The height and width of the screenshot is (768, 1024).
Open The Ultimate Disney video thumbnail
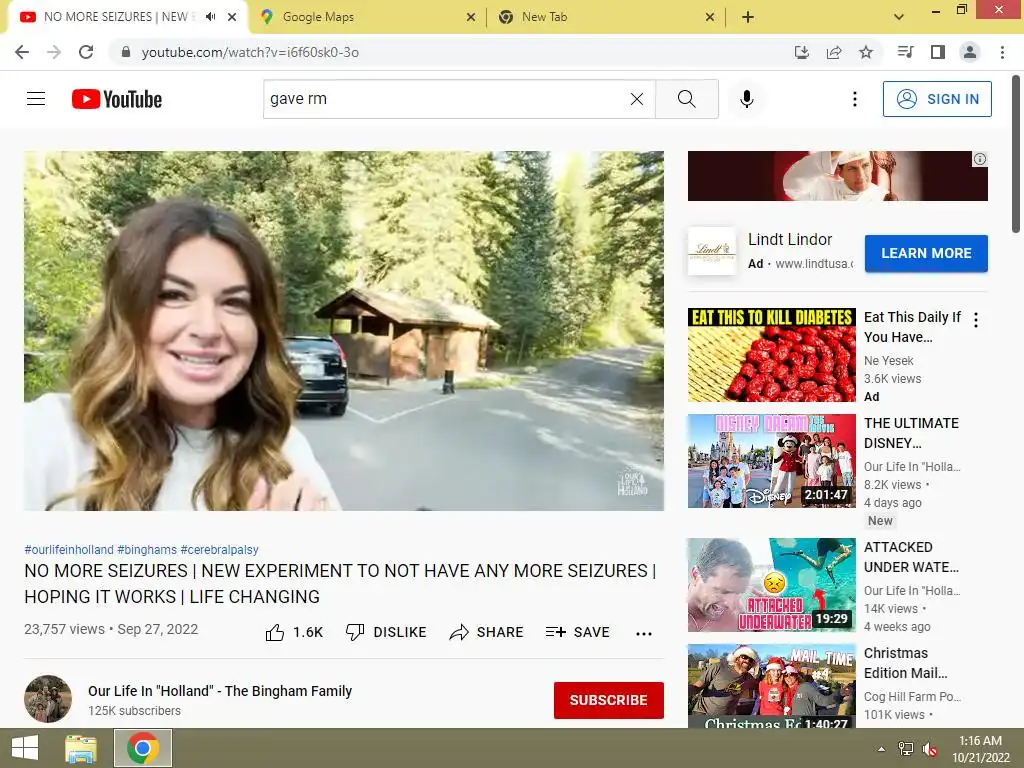point(771,461)
